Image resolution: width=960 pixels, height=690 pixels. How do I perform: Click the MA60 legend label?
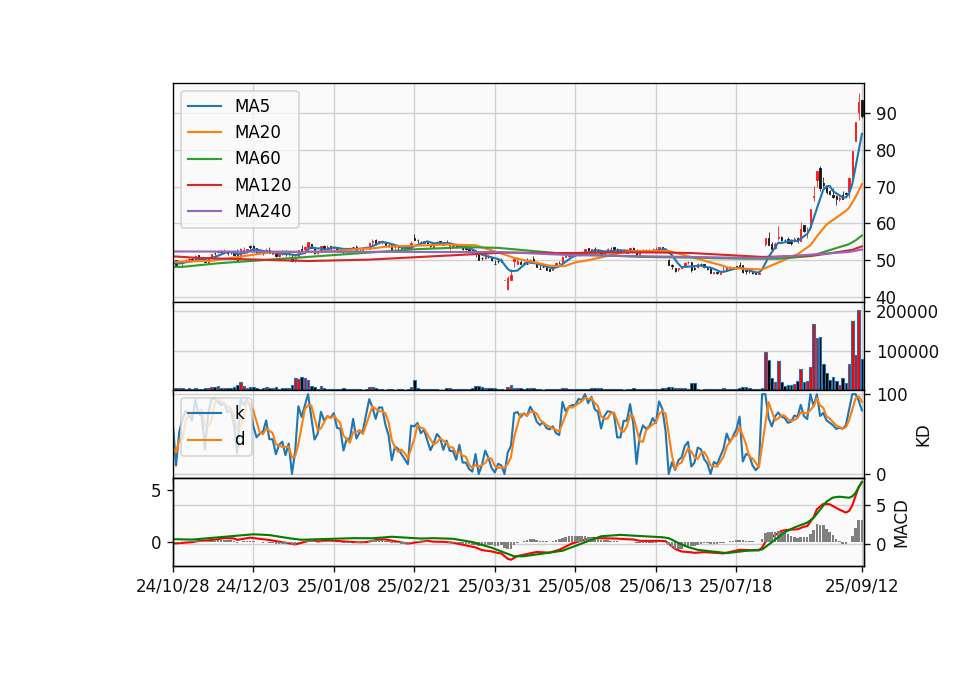pyautogui.click(x=257, y=159)
